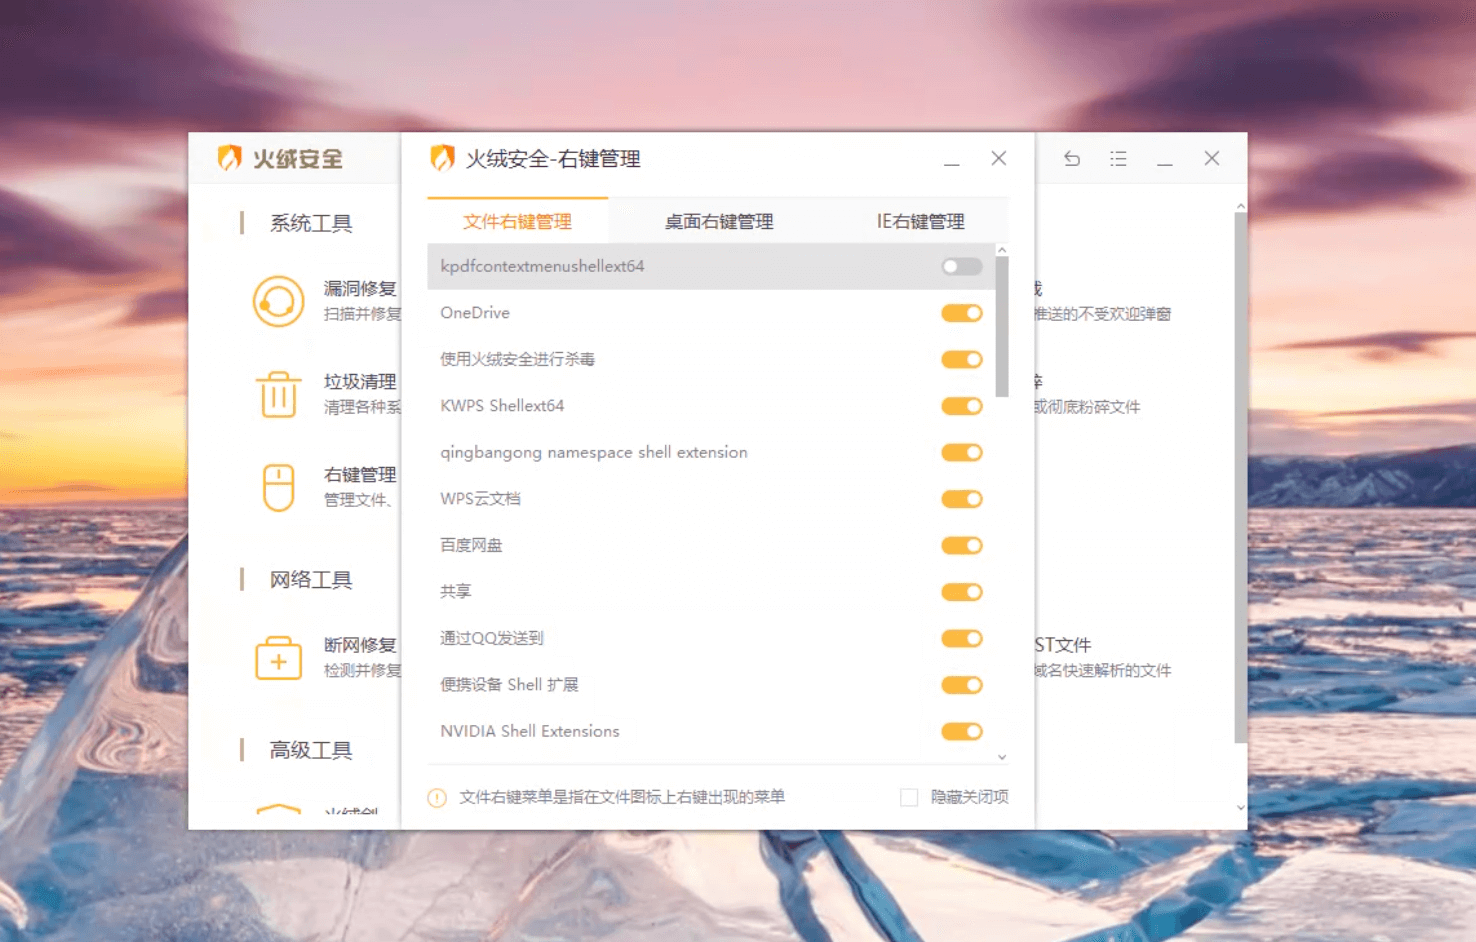Open the junk cleanup trash icon

click(278, 394)
